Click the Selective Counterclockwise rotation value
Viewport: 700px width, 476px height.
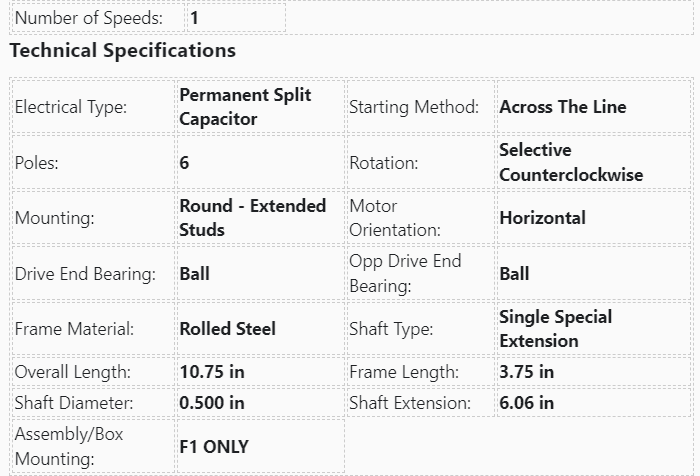point(571,163)
